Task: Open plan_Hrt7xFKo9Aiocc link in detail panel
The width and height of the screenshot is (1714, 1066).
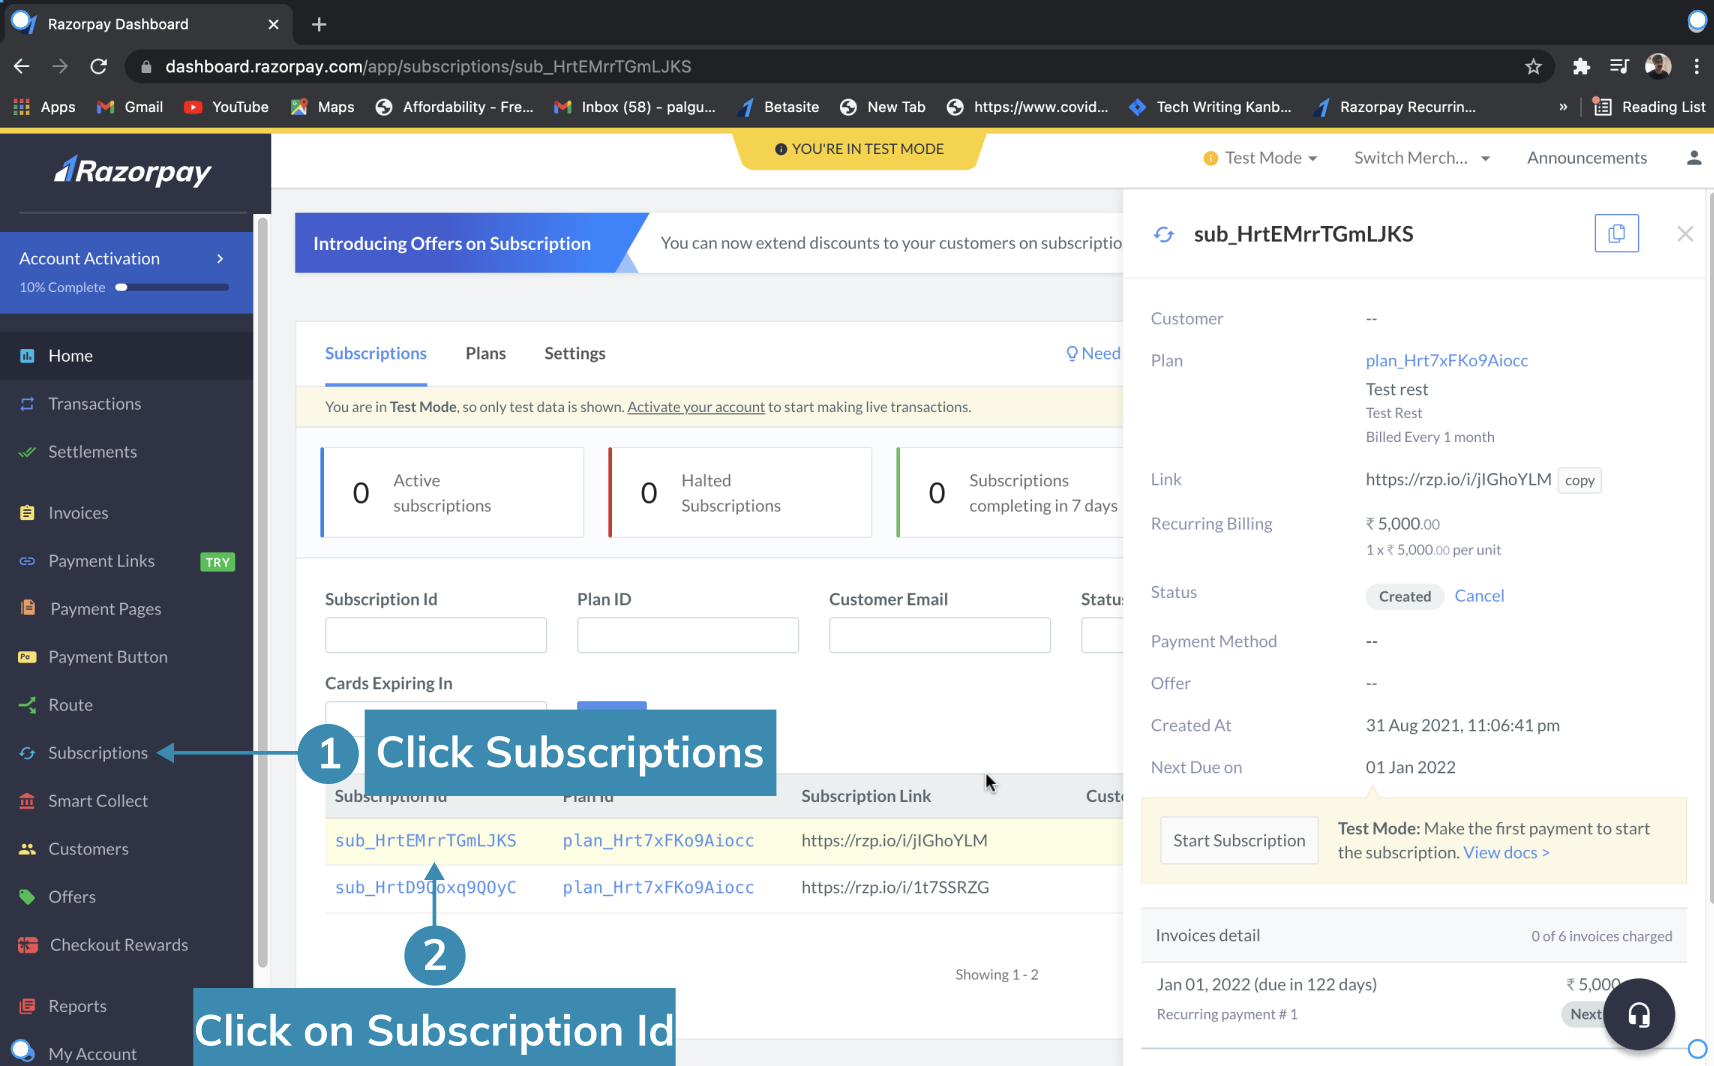Action: (x=1447, y=361)
